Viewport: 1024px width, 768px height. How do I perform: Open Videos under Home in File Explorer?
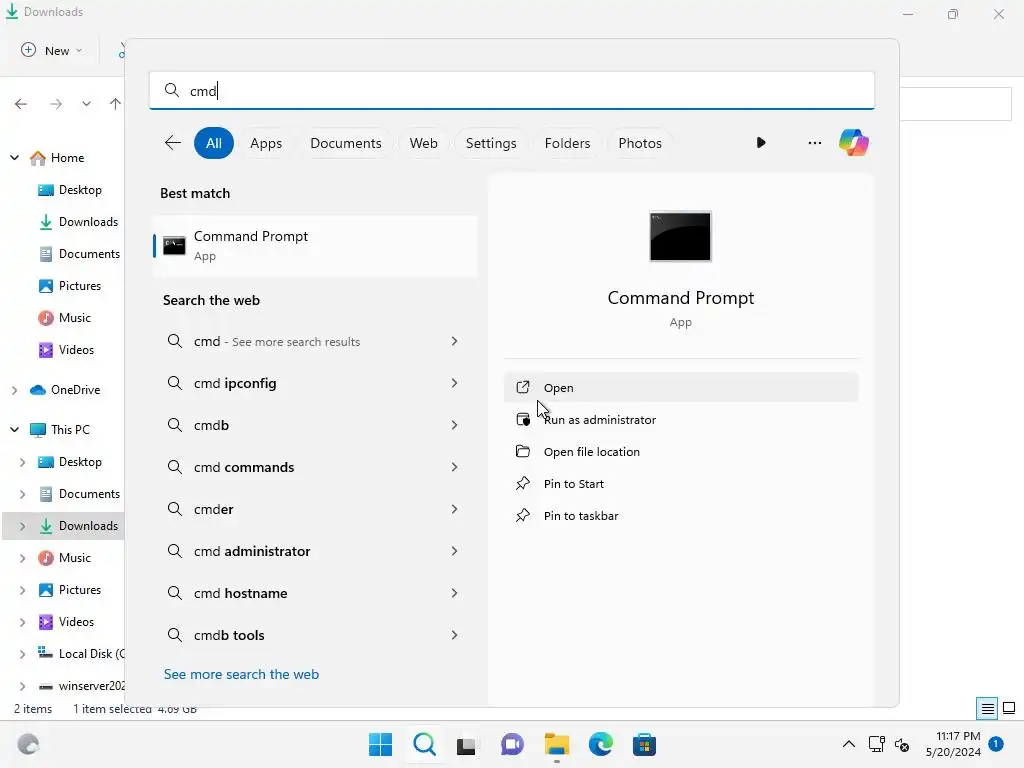coord(66,349)
